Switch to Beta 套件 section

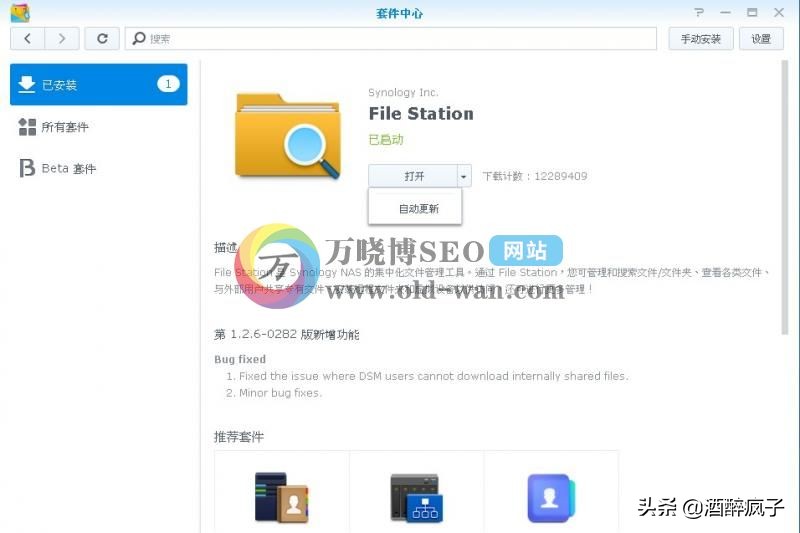[x=98, y=168]
